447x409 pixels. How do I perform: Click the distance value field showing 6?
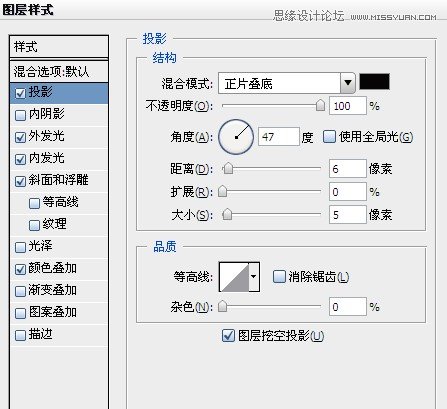(x=348, y=169)
